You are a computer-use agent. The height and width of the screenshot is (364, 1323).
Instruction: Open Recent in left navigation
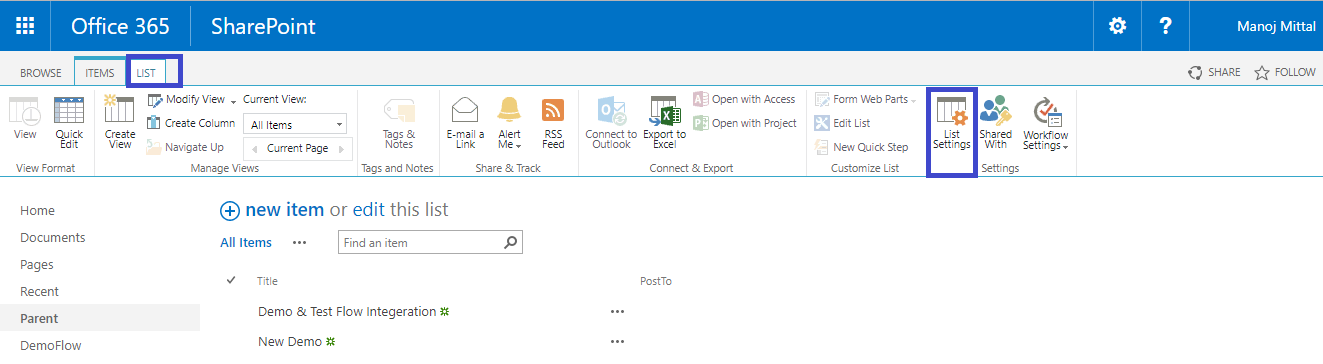(40, 292)
